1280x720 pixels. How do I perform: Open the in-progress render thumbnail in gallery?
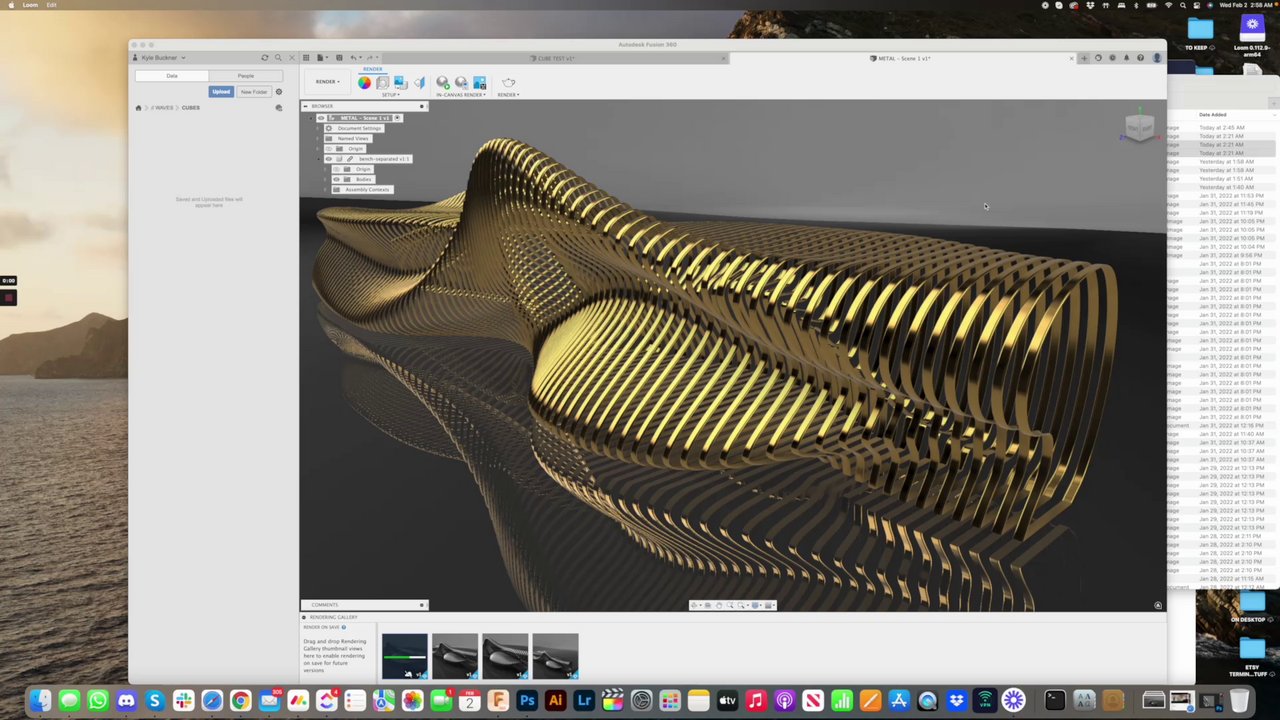coord(404,656)
